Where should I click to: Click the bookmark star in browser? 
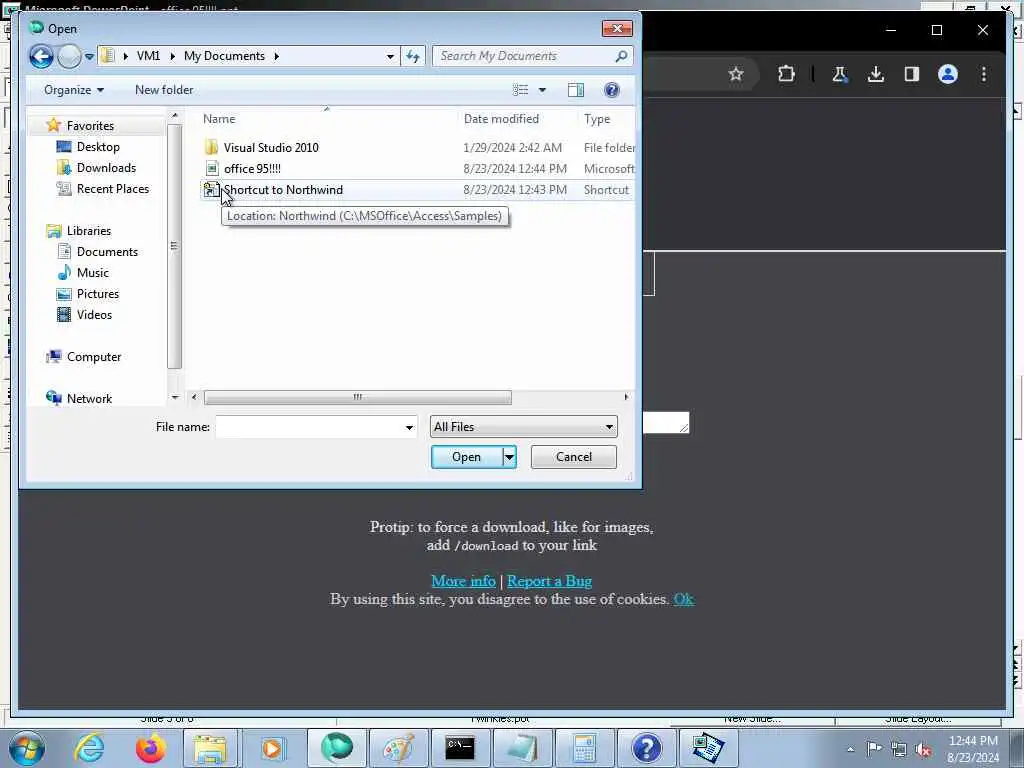tap(736, 74)
